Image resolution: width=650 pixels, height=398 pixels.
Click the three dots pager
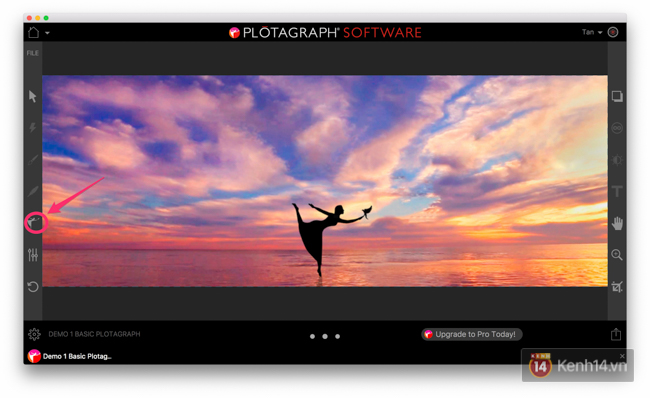(325, 336)
